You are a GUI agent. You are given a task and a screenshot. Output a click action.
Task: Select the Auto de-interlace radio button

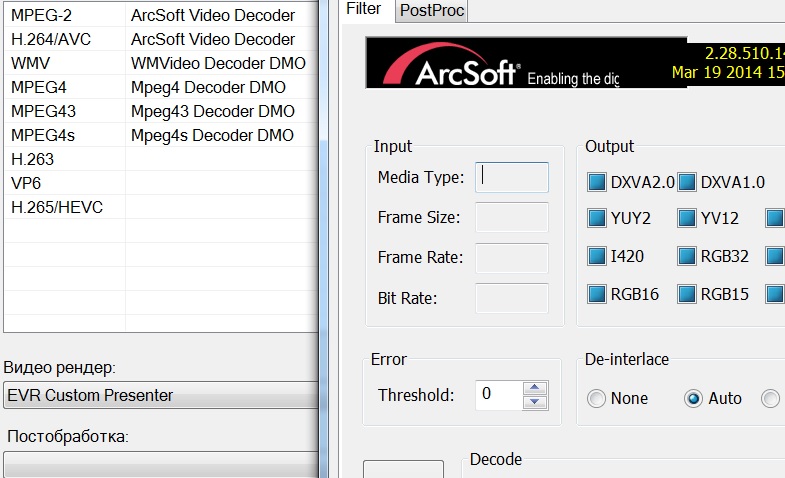point(693,399)
